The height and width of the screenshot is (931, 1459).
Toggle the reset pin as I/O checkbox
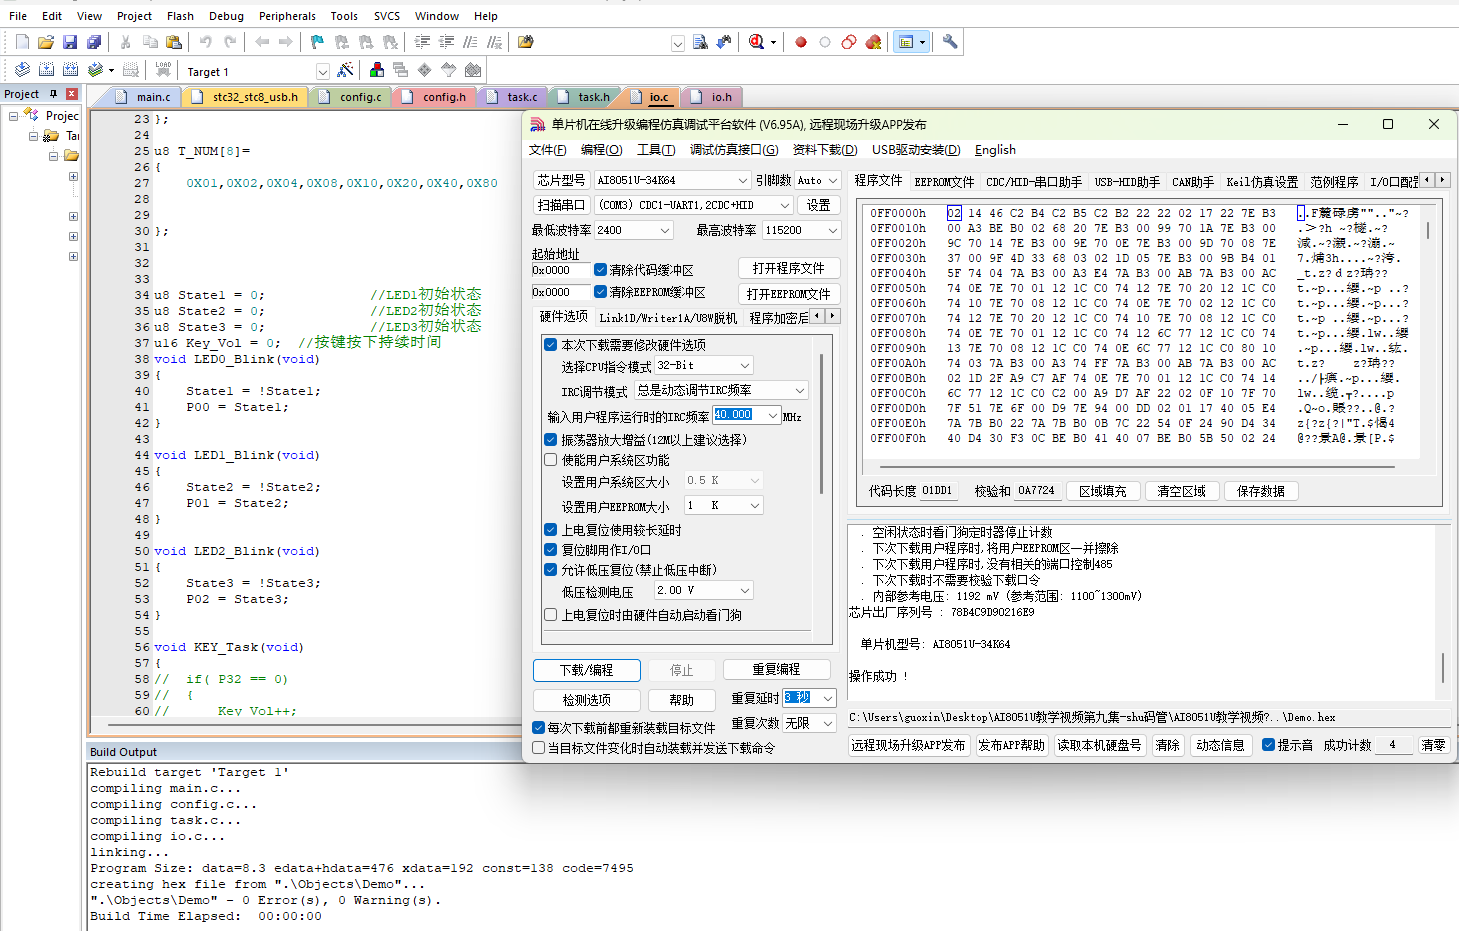click(550, 550)
